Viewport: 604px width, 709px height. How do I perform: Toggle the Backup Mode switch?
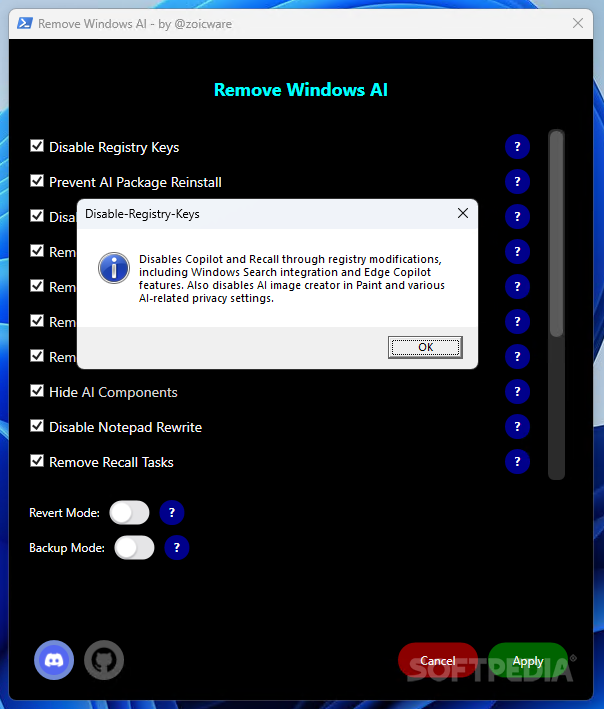[134, 548]
